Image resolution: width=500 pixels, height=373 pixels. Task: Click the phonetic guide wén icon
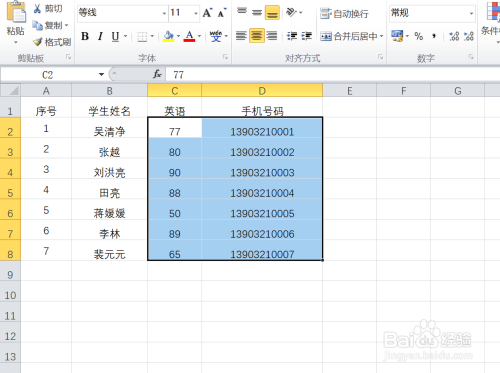coord(216,36)
